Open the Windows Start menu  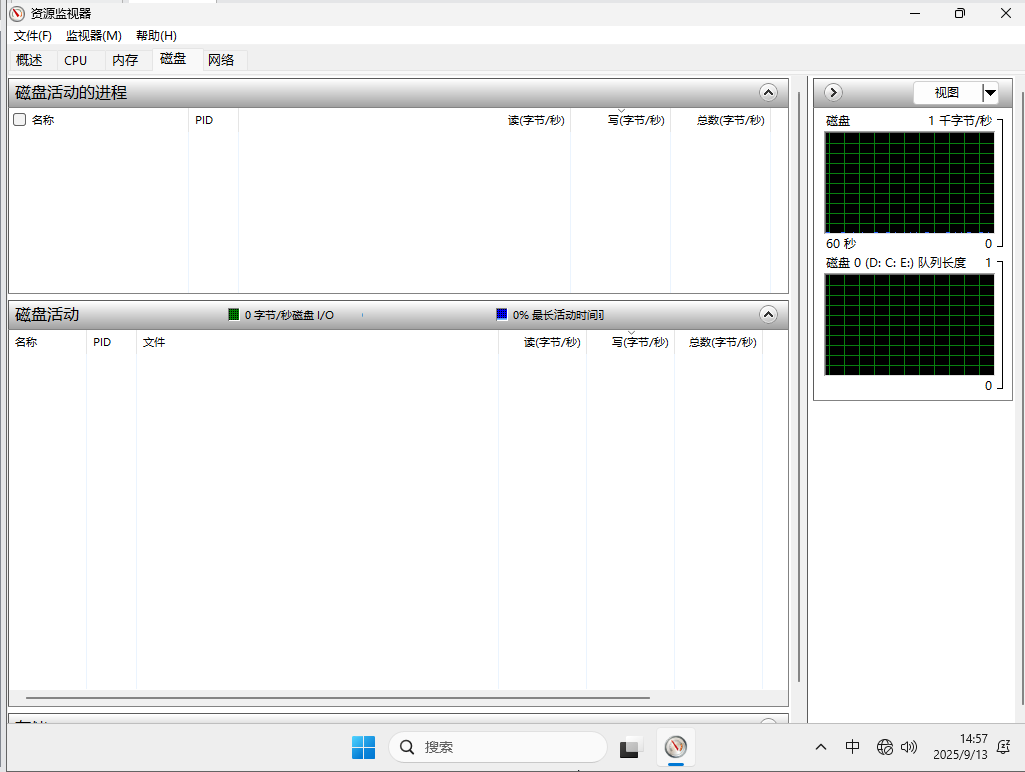point(363,747)
